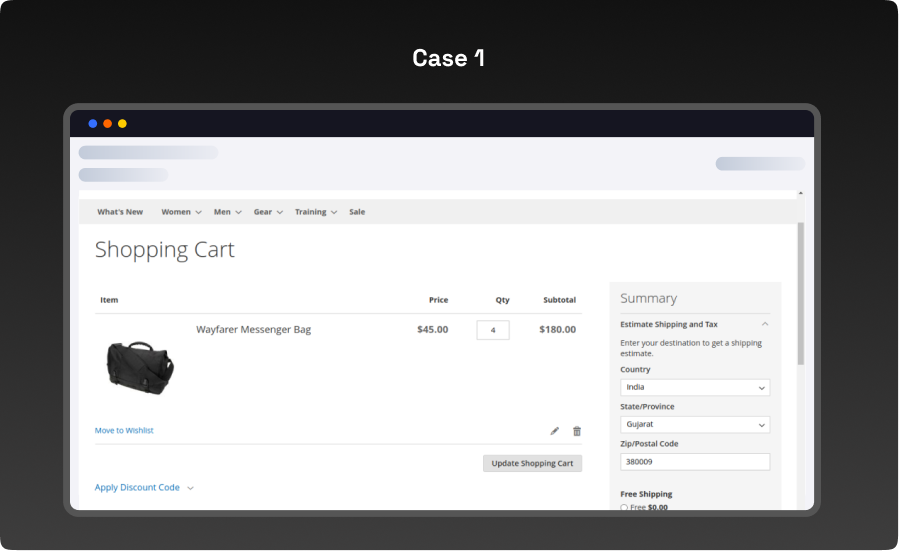Select the Free $0.00 shipping radio
899x551 pixels.
click(624, 508)
